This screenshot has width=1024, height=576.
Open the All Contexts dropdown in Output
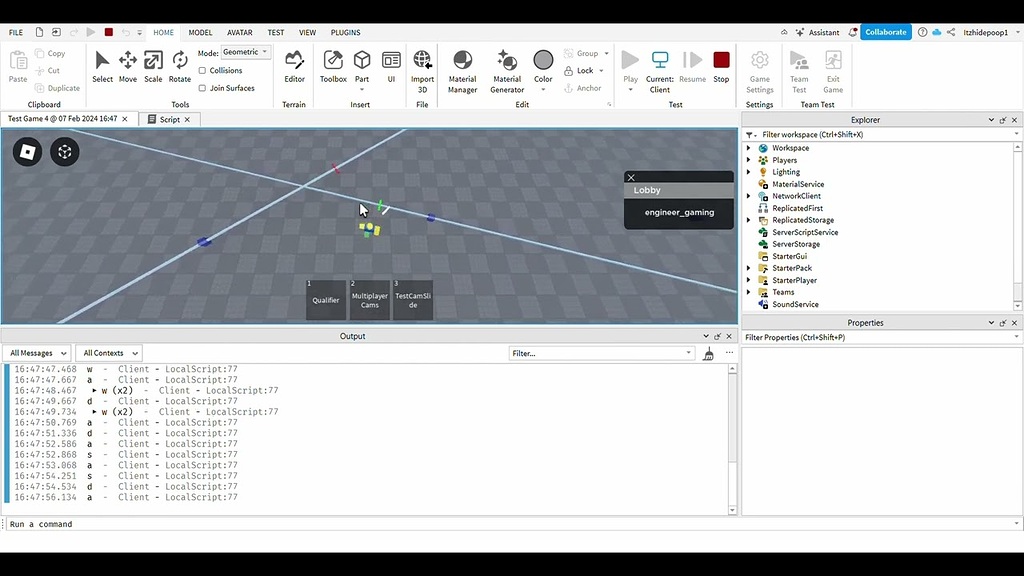click(x=108, y=352)
